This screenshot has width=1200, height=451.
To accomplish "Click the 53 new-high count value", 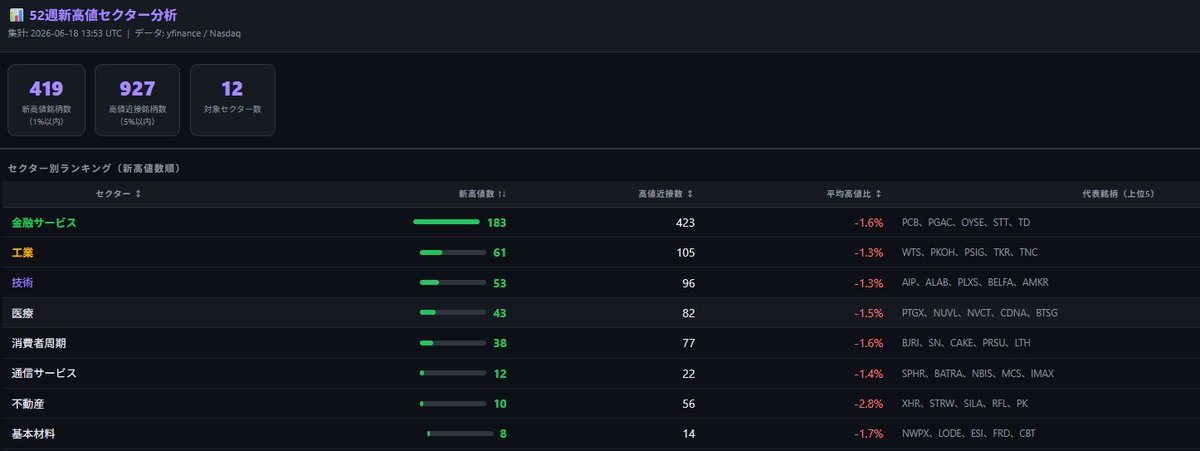I will (500, 283).
